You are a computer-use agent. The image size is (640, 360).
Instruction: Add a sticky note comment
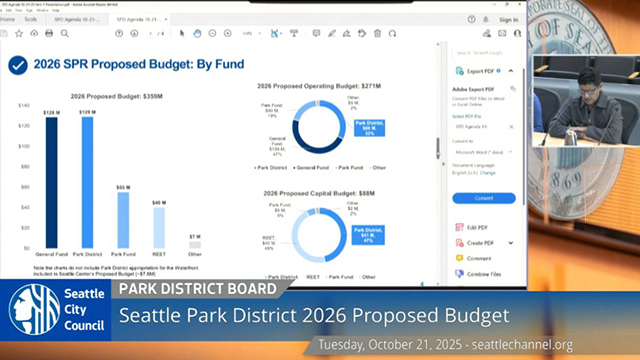coord(316,33)
